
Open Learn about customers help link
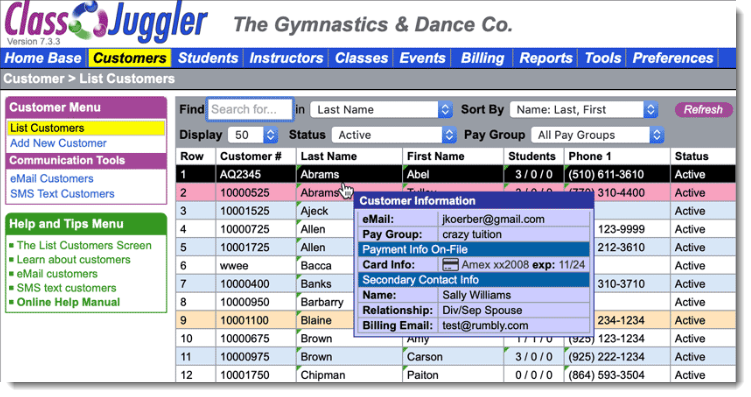click(73, 260)
